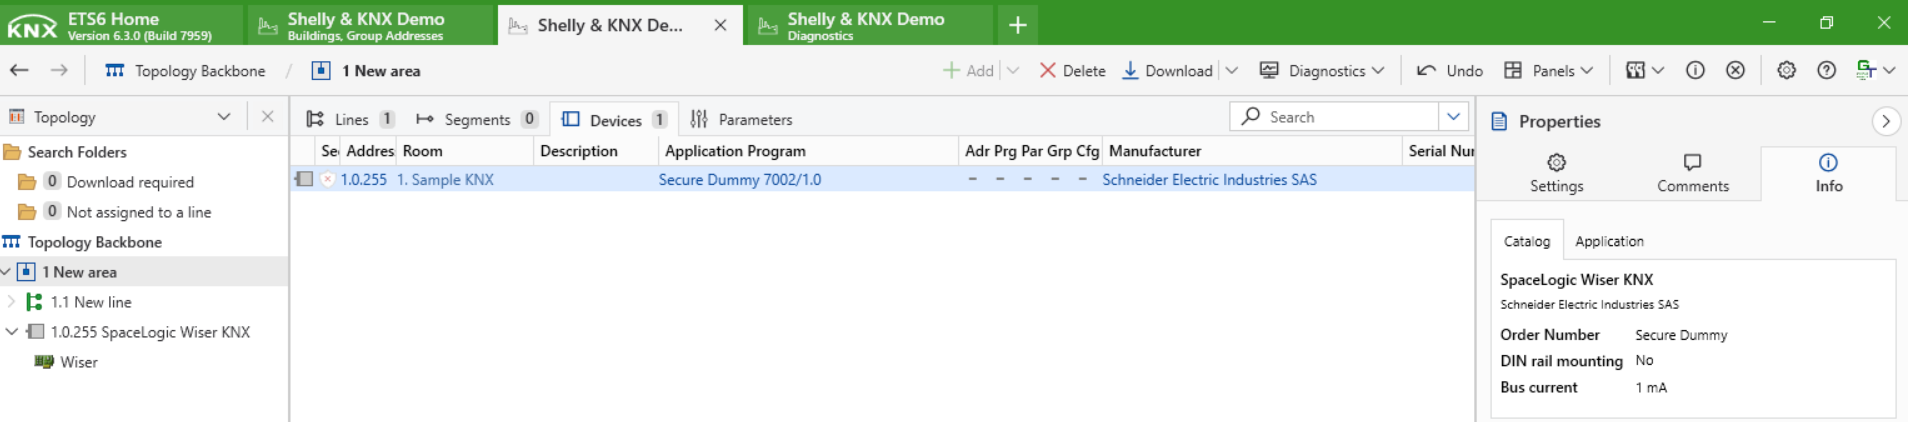Click the back navigation arrow
This screenshot has width=1908, height=422.
point(19,70)
